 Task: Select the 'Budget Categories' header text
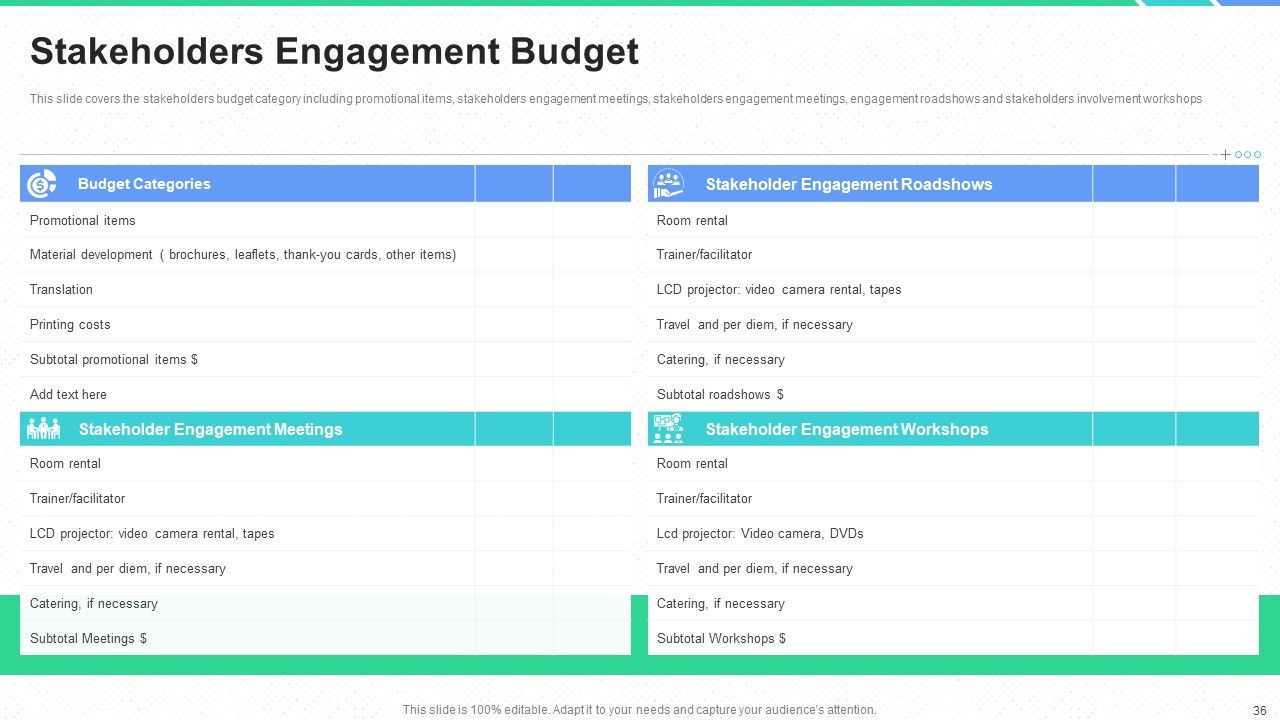point(144,184)
